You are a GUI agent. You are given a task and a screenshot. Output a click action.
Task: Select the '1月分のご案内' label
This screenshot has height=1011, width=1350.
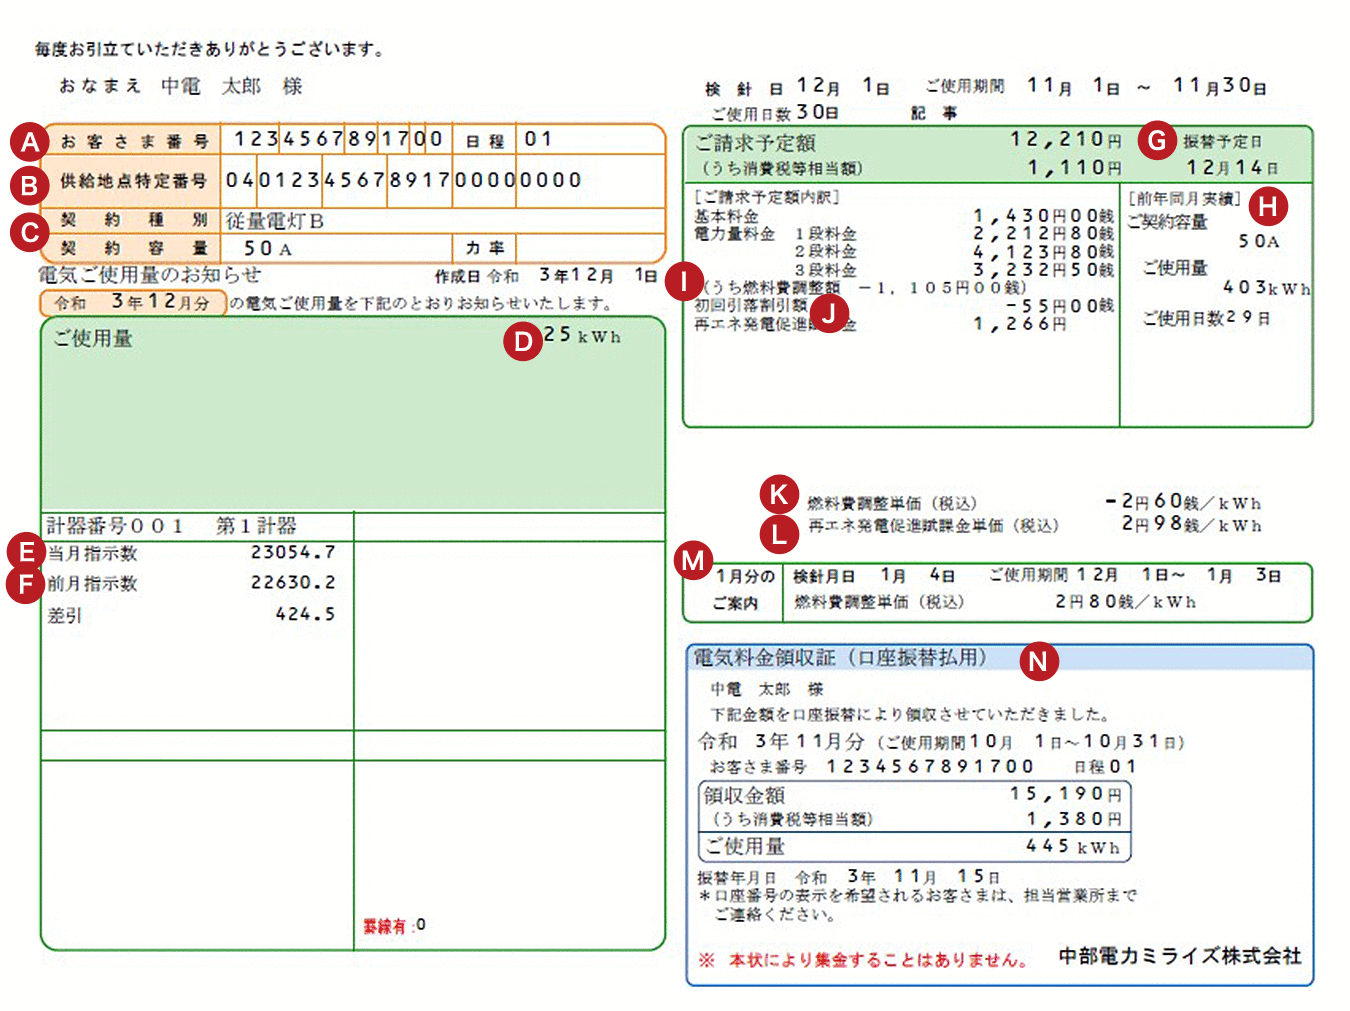point(742,590)
